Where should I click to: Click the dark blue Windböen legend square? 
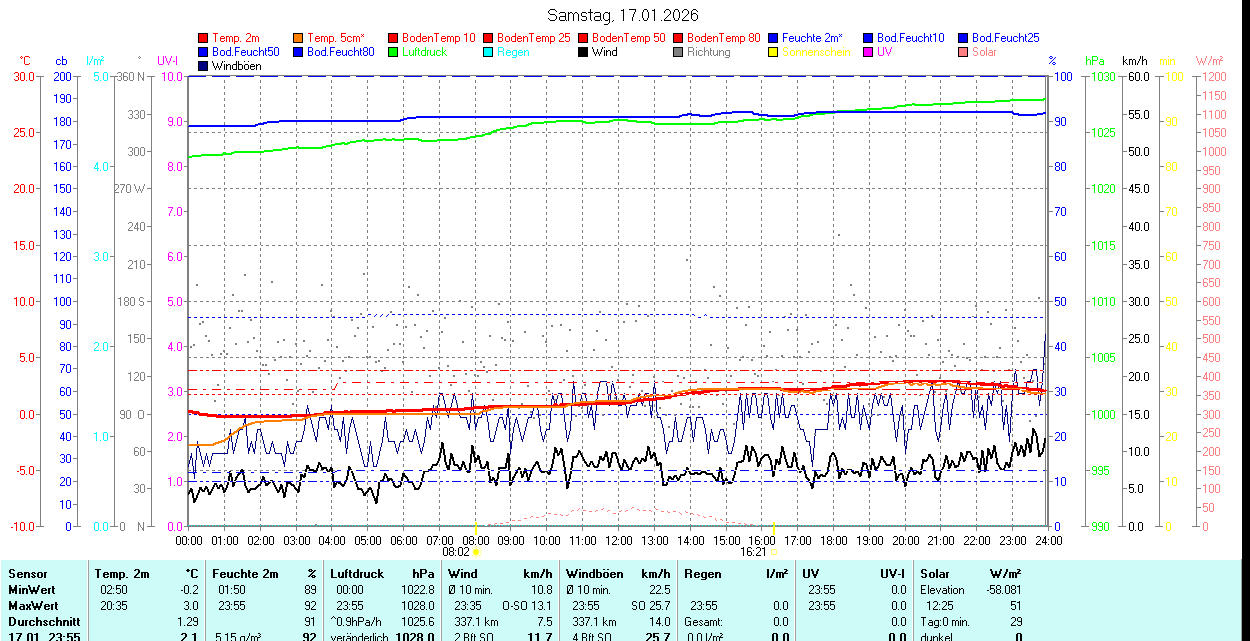click(204, 66)
